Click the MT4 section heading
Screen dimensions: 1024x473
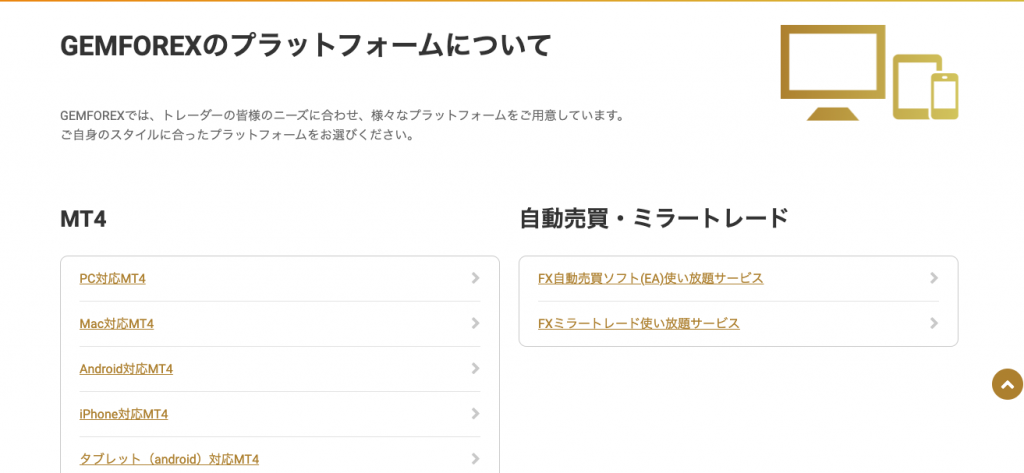(83, 219)
